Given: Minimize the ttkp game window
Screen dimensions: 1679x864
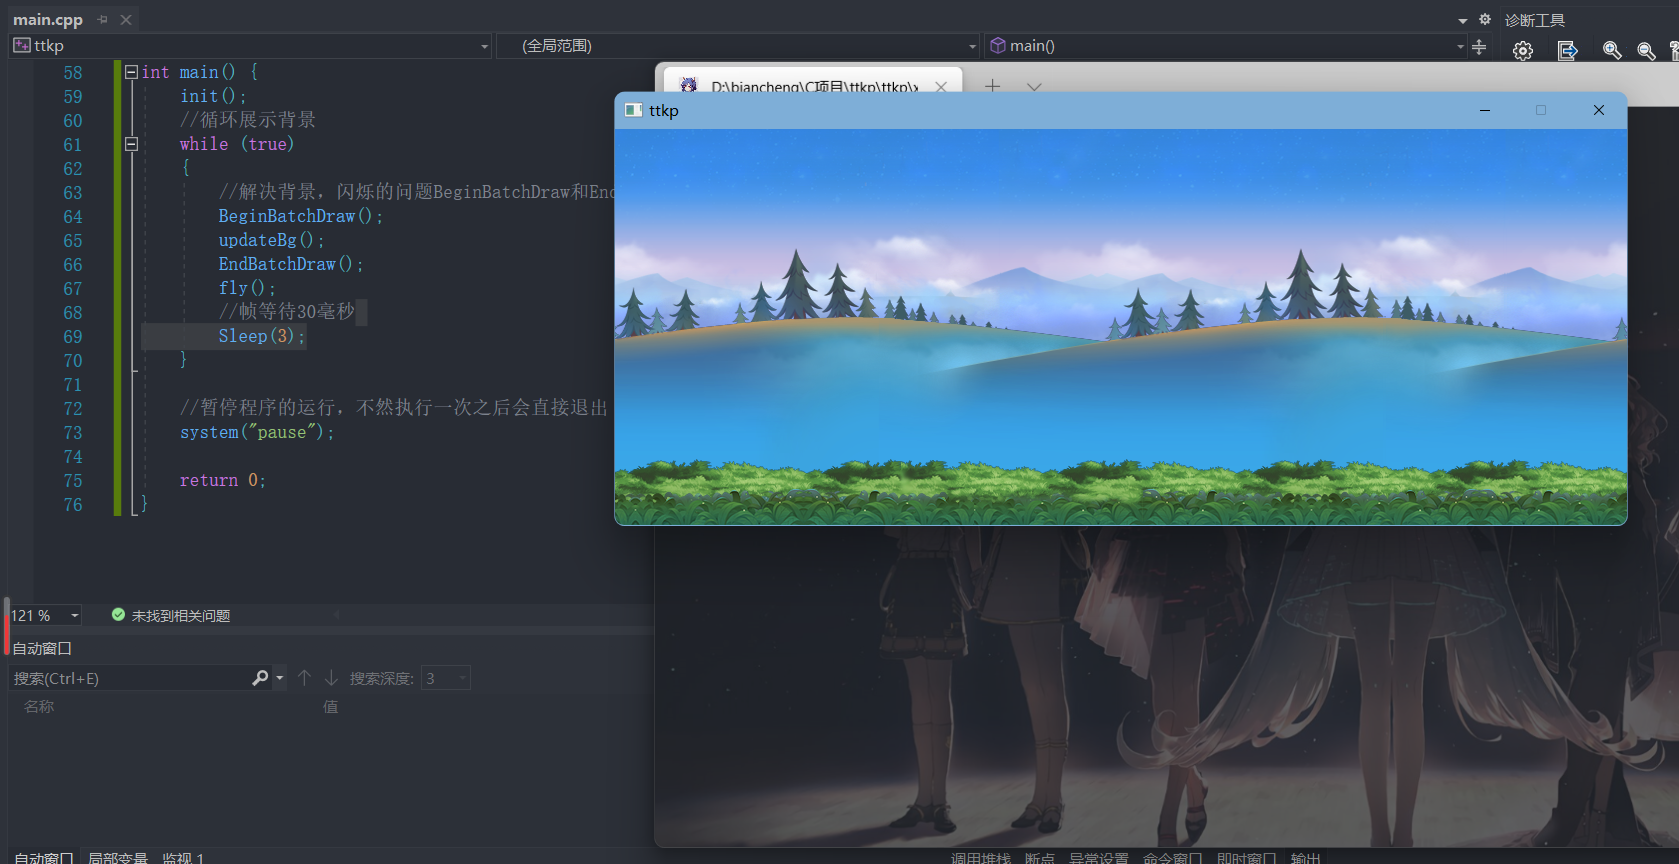Looking at the screenshot, I should [x=1485, y=110].
